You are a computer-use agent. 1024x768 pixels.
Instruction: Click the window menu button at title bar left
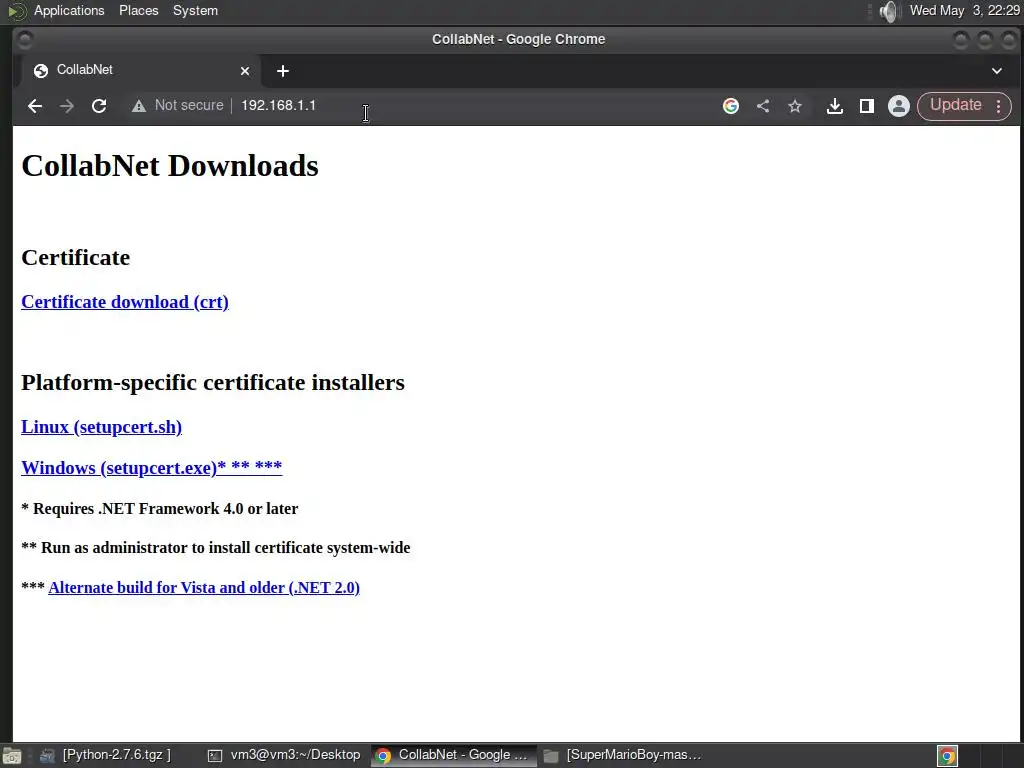click(25, 40)
